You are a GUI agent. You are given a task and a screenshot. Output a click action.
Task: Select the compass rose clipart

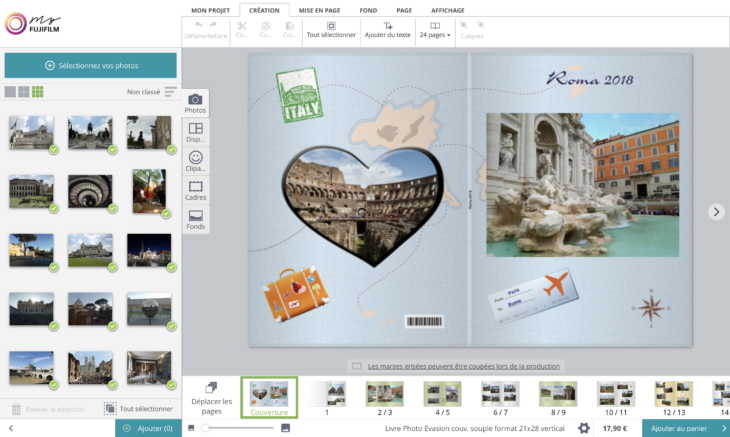[651, 308]
